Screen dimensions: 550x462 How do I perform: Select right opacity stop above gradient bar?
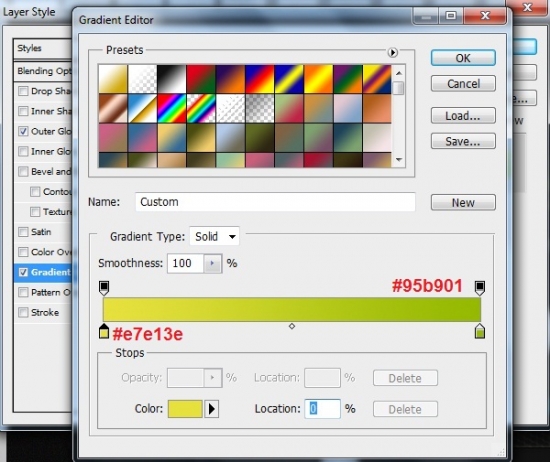(x=480, y=288)
